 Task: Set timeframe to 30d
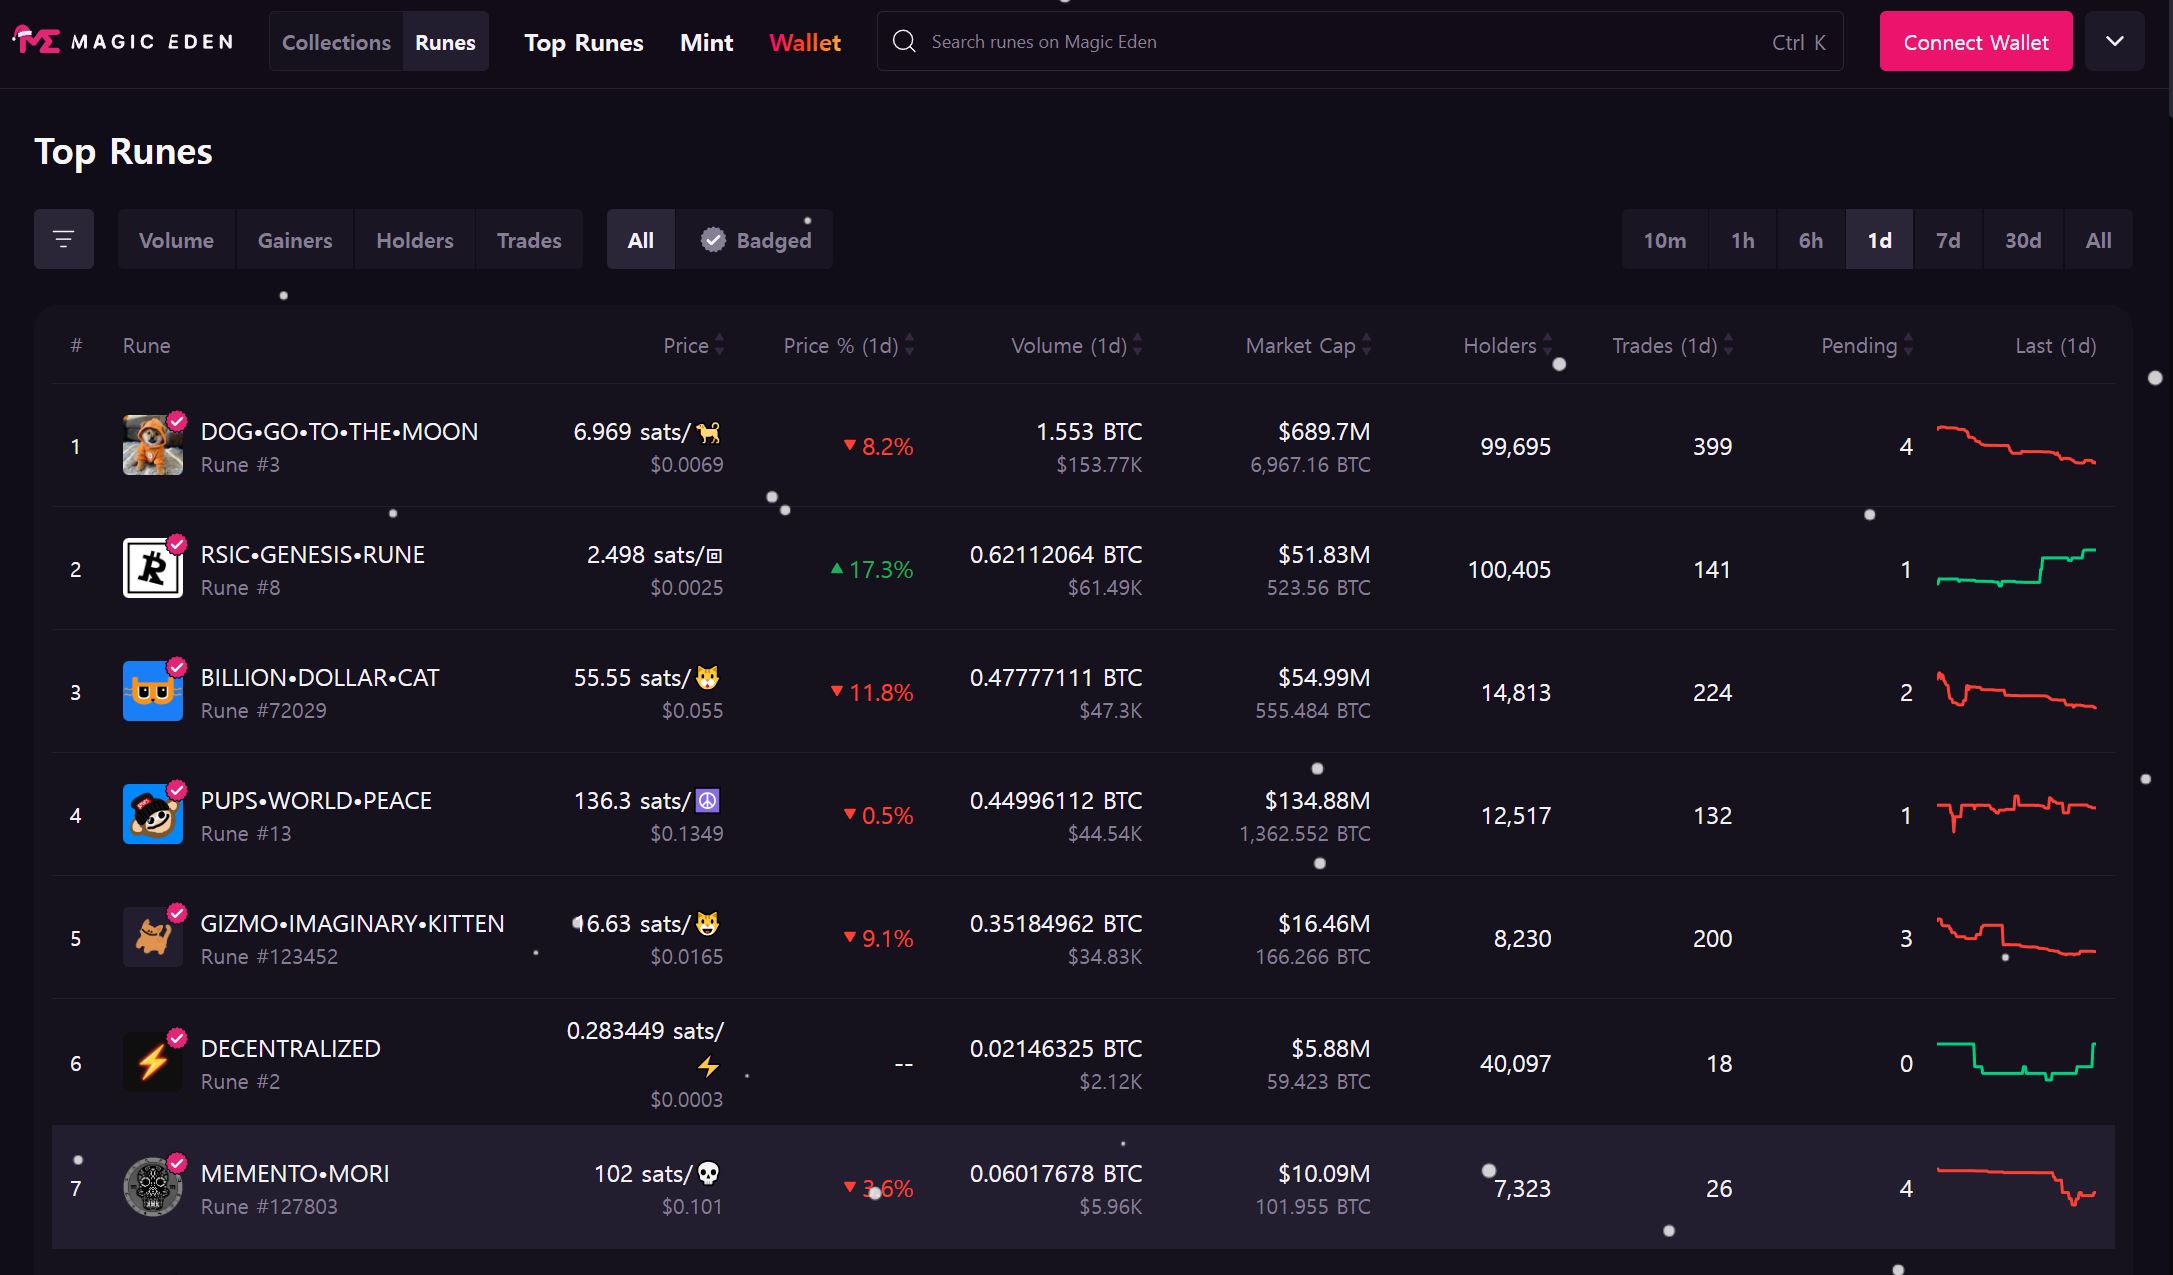(2023, 240)
